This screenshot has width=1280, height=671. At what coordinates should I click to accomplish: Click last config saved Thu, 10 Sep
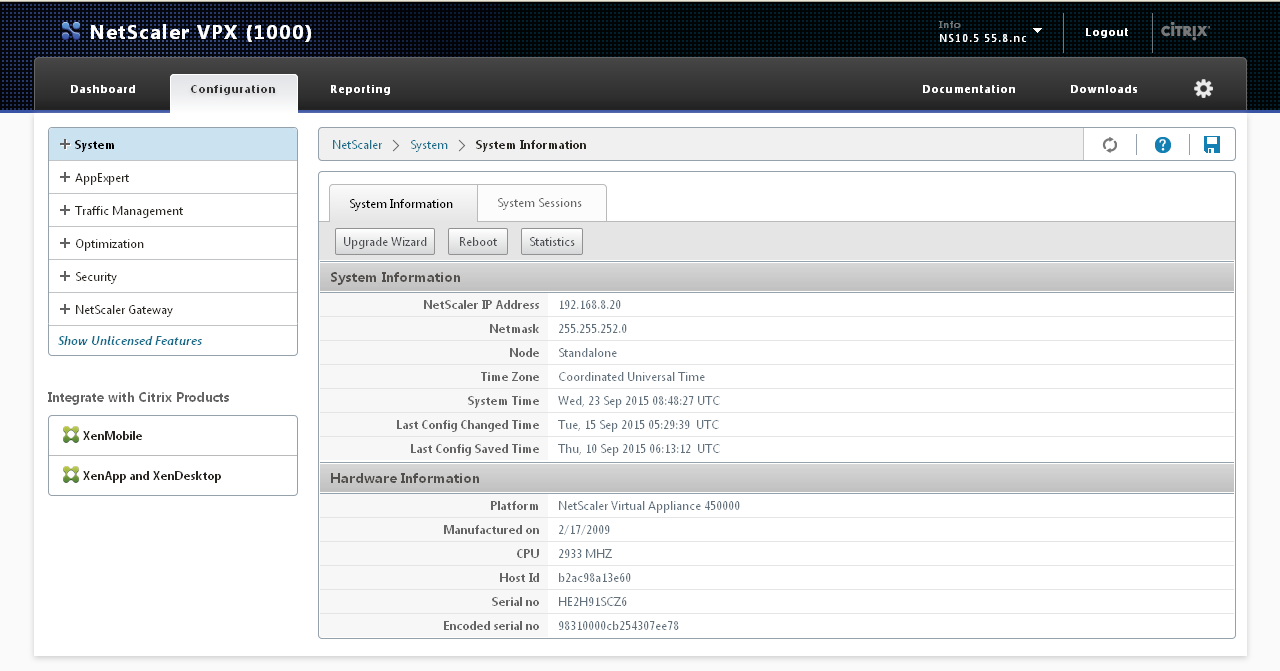tap(639, 449)
